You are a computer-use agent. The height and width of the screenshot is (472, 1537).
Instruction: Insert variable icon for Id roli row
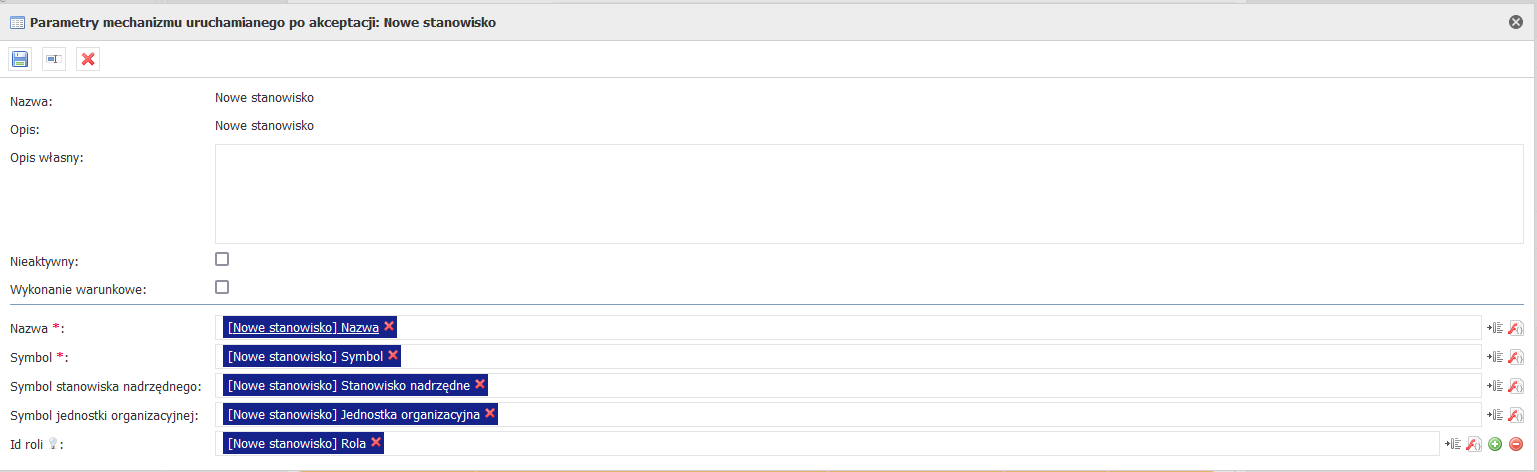click(x=1454, y=444)
